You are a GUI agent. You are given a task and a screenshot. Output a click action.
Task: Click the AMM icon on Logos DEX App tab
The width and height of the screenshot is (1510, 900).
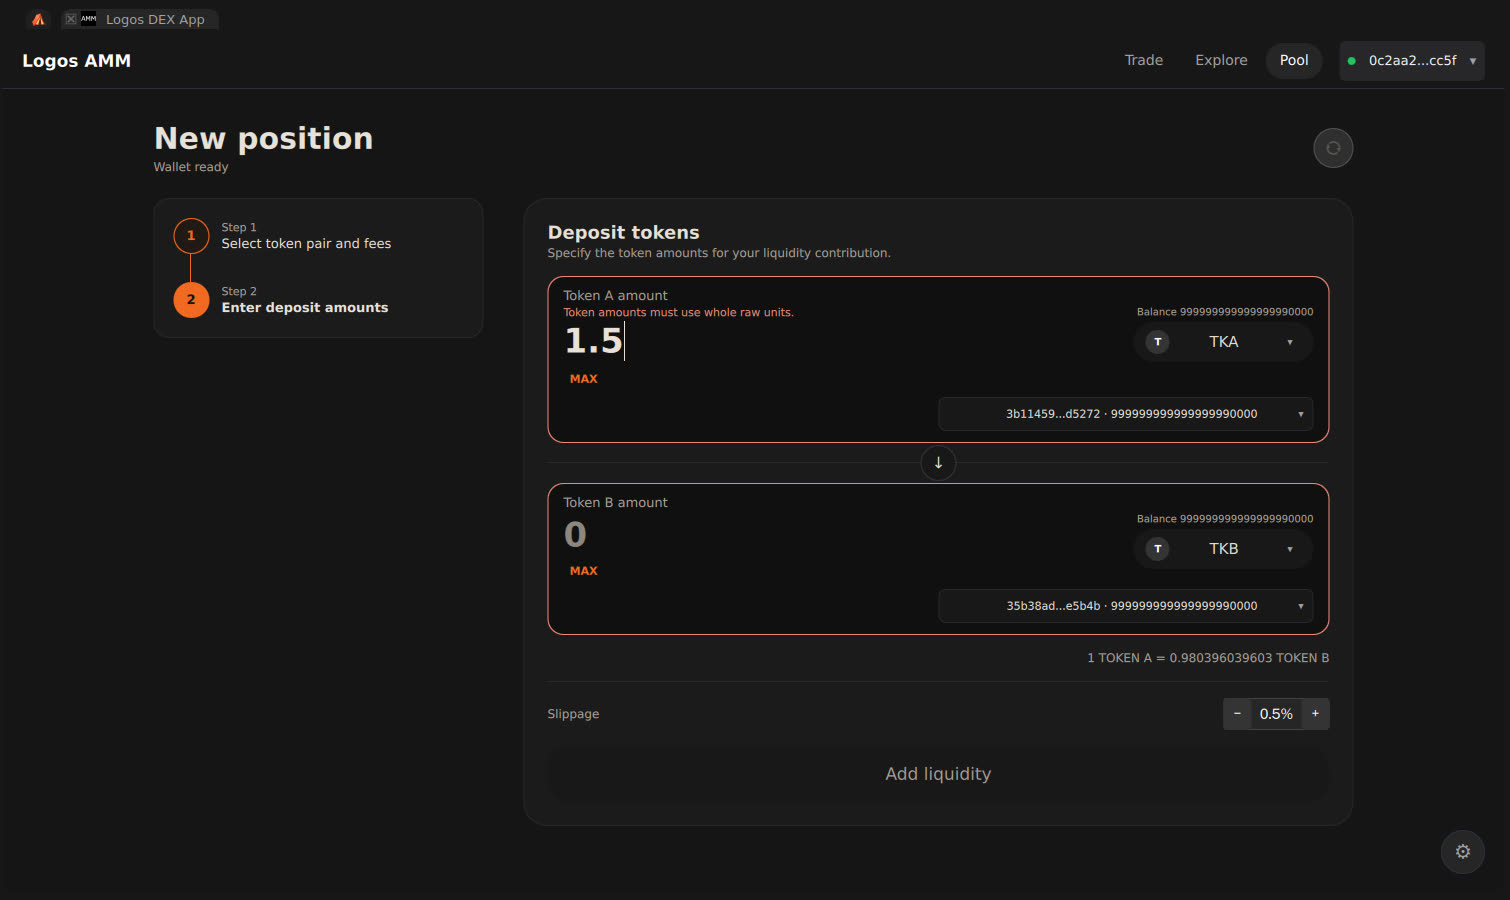(89, 19)
